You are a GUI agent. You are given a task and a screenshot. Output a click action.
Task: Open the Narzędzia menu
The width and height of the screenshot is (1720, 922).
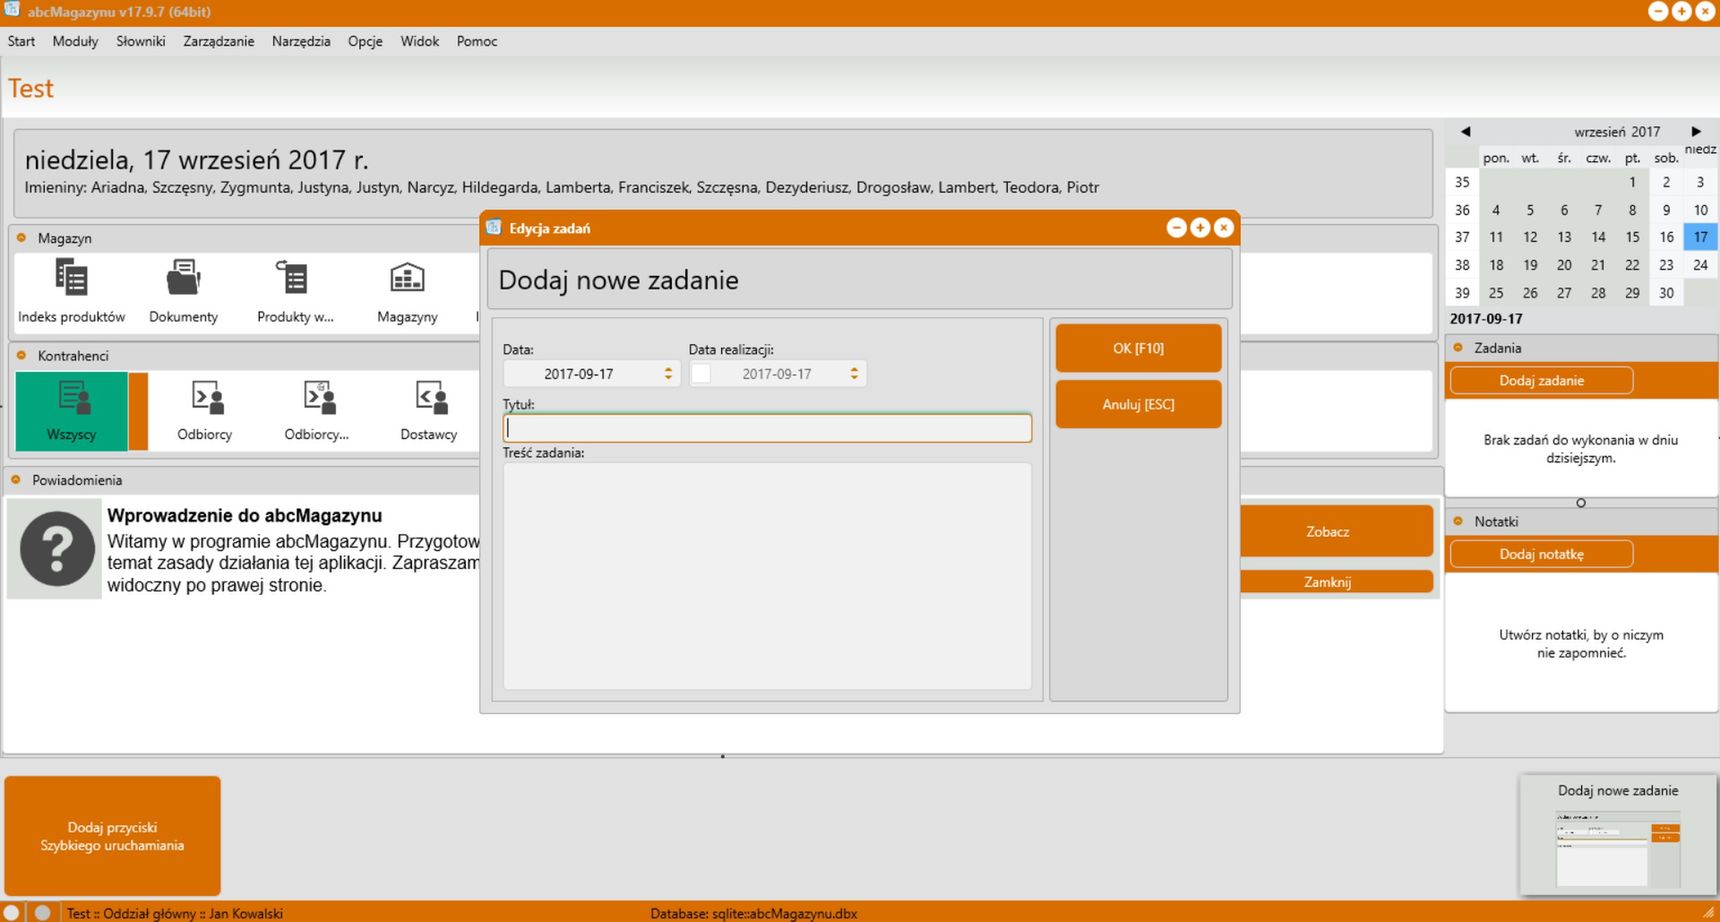301,41
